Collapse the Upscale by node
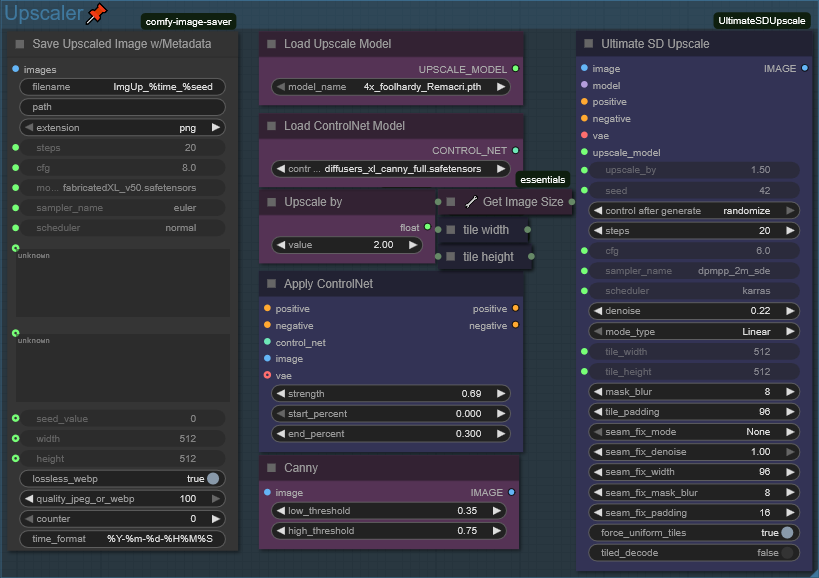 click(x=271, y=202)
